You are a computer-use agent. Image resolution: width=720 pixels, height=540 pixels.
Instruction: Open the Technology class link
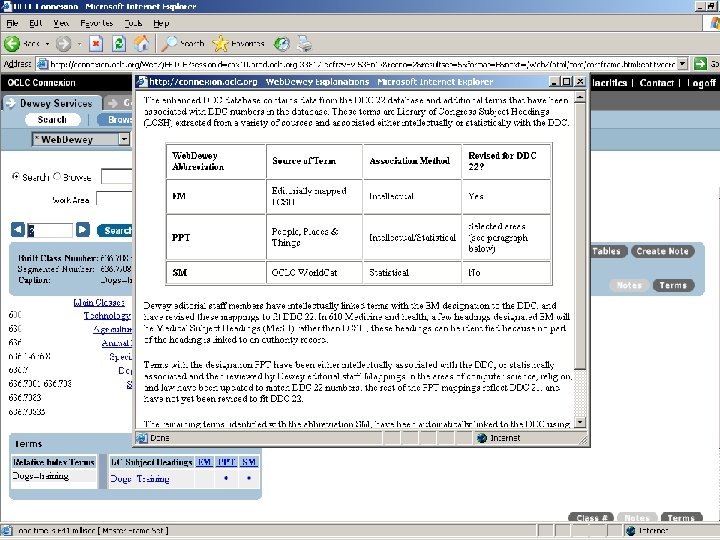click(x=107, y=315)
